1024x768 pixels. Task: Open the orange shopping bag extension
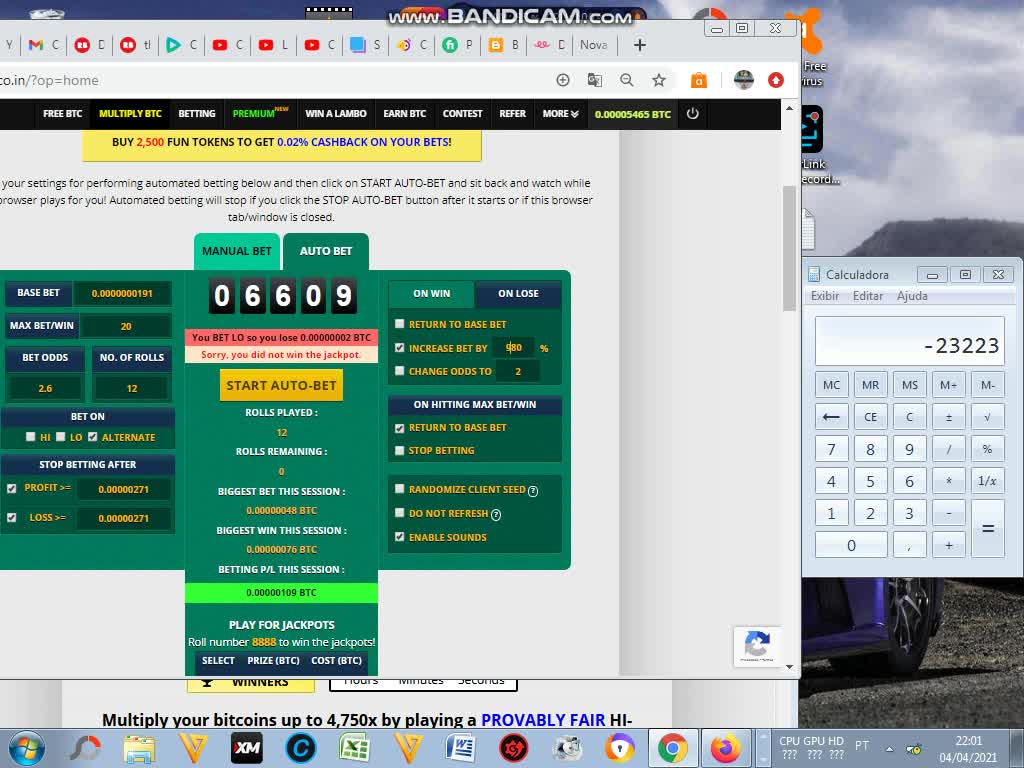(699, 80)
